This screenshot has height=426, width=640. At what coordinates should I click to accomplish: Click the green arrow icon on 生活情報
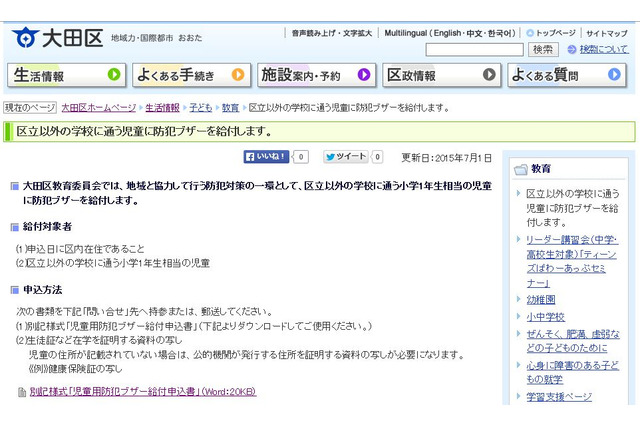click(114, 75)
